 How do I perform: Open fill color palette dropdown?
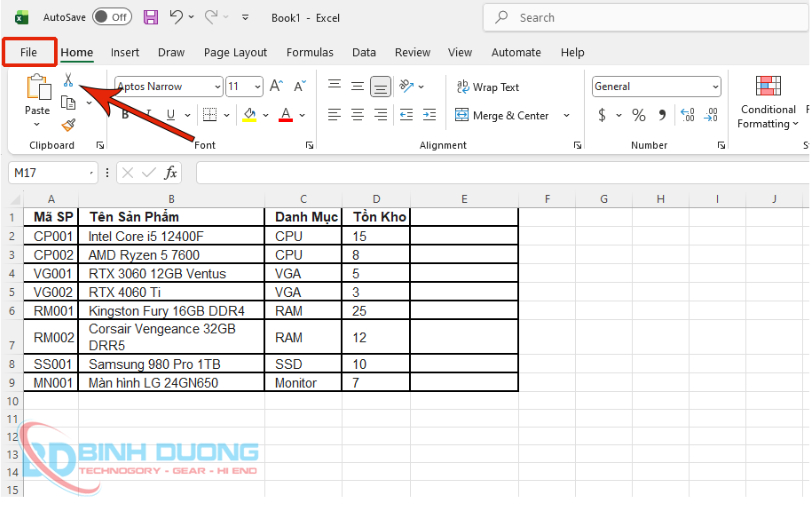(265, 115)
